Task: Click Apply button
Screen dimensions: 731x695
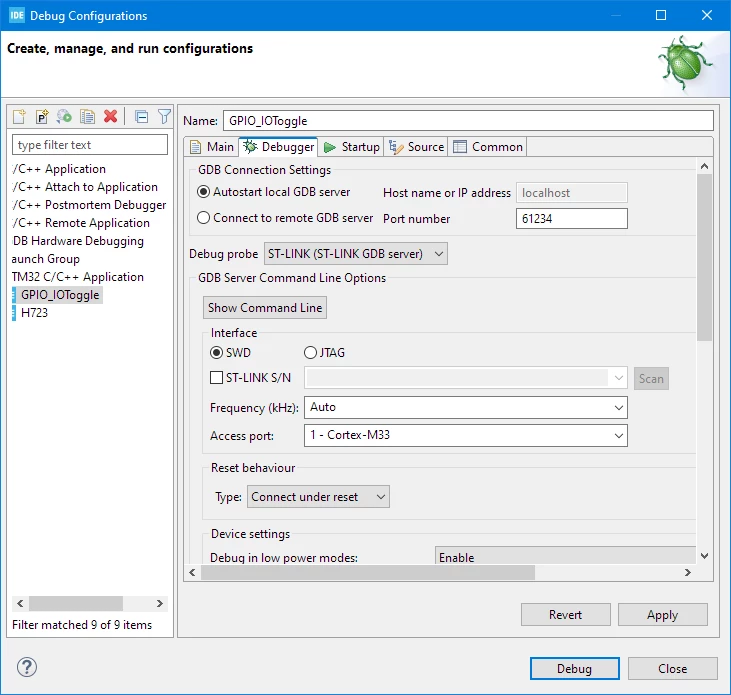Action: pos(662,615)
